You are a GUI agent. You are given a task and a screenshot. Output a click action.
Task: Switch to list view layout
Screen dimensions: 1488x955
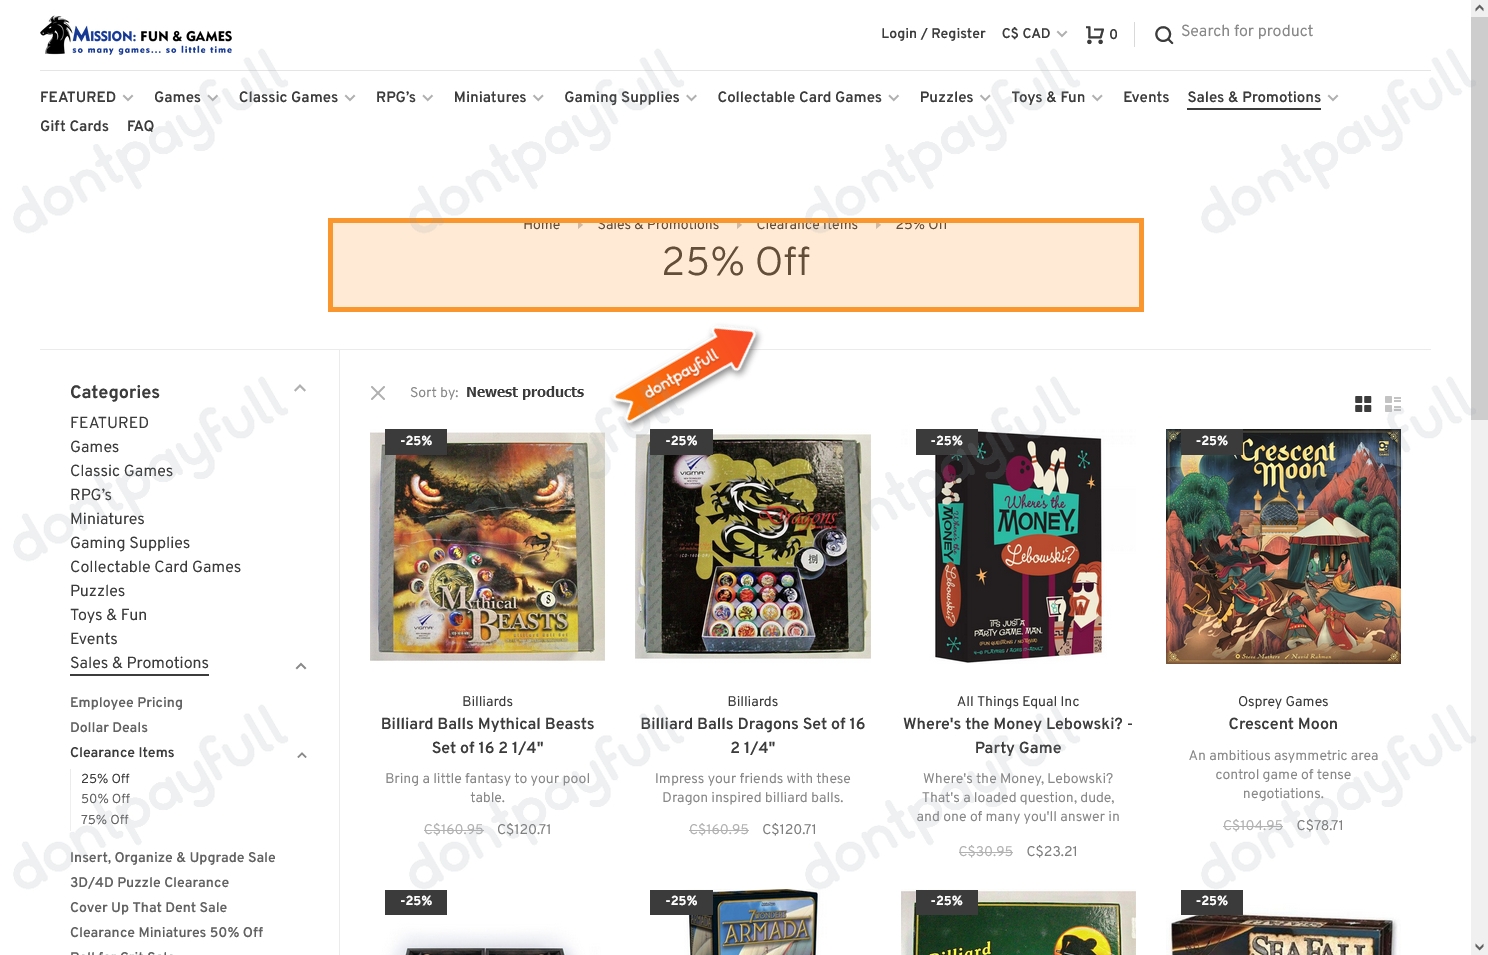pos(1393,404)
